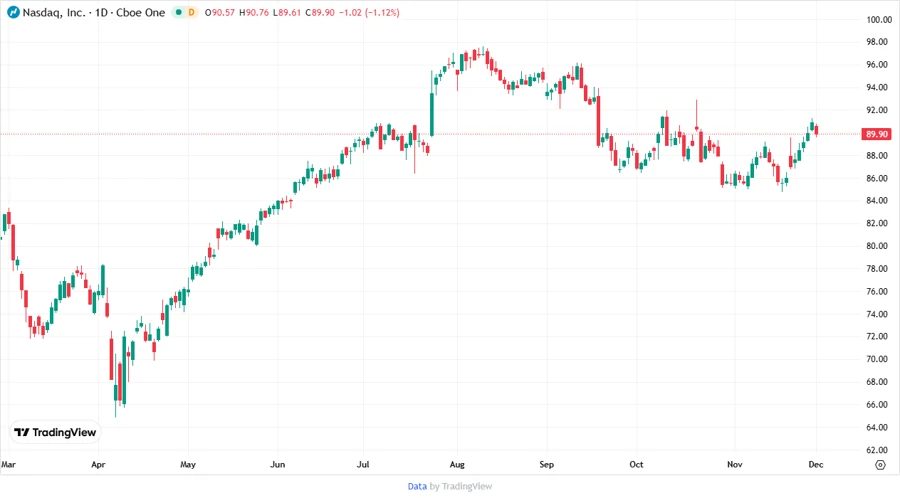Click the L89.61 low value
Image resolution: width=900 pixels, height=498 pixels.
pyautogui.click(x=287, y=12)
